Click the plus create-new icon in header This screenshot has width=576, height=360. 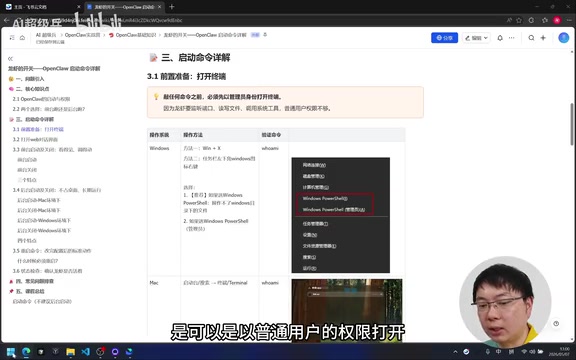(543, 38)
